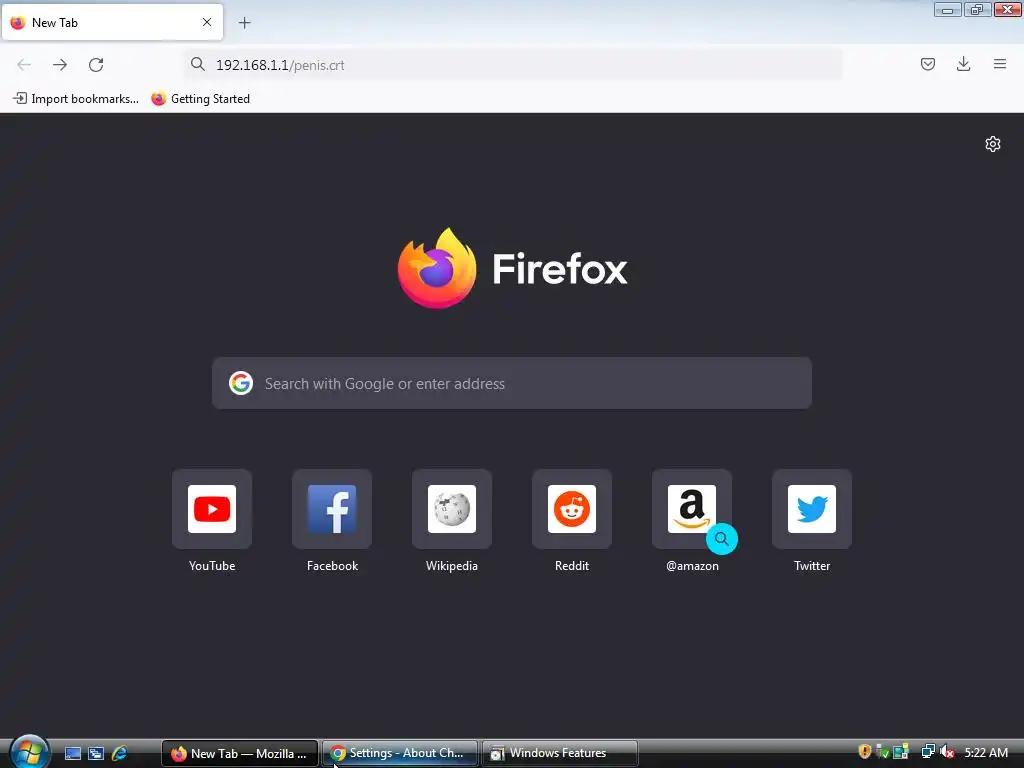
Task: Restore down the Firefox window
Action: (978, 9)
